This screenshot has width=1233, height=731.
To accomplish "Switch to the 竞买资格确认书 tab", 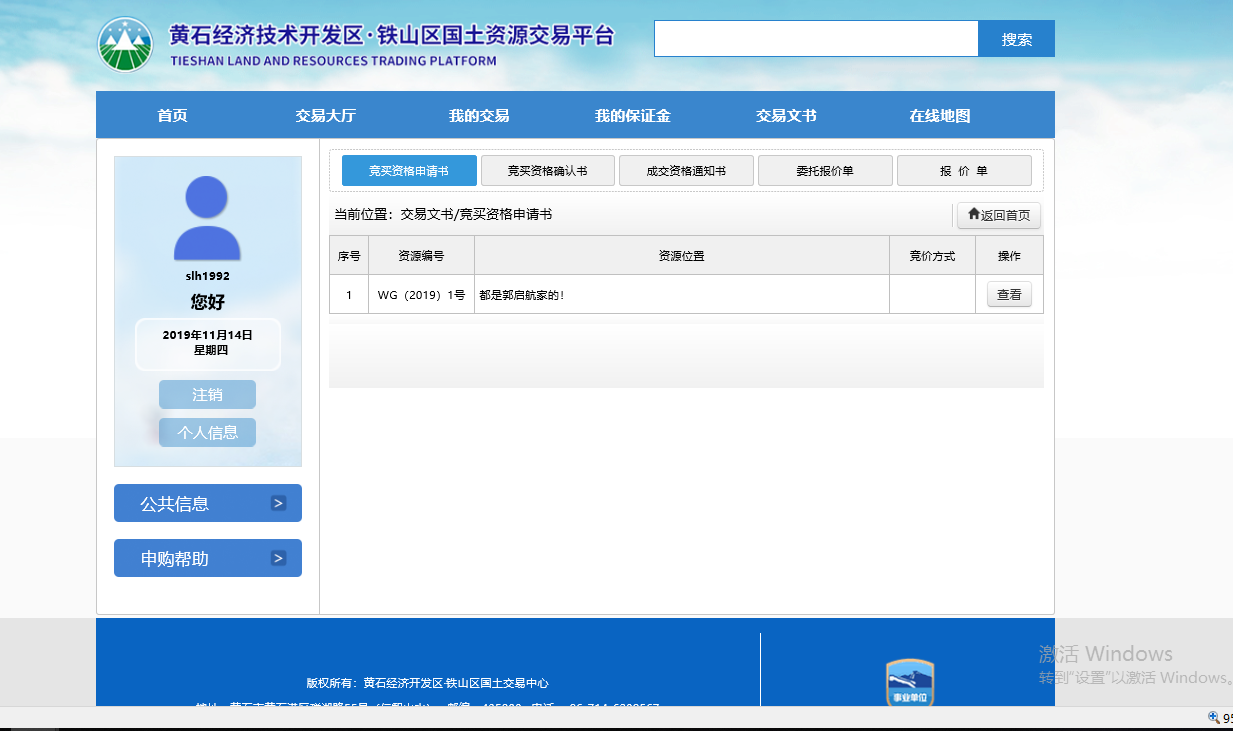I will [x=547, y=171].
